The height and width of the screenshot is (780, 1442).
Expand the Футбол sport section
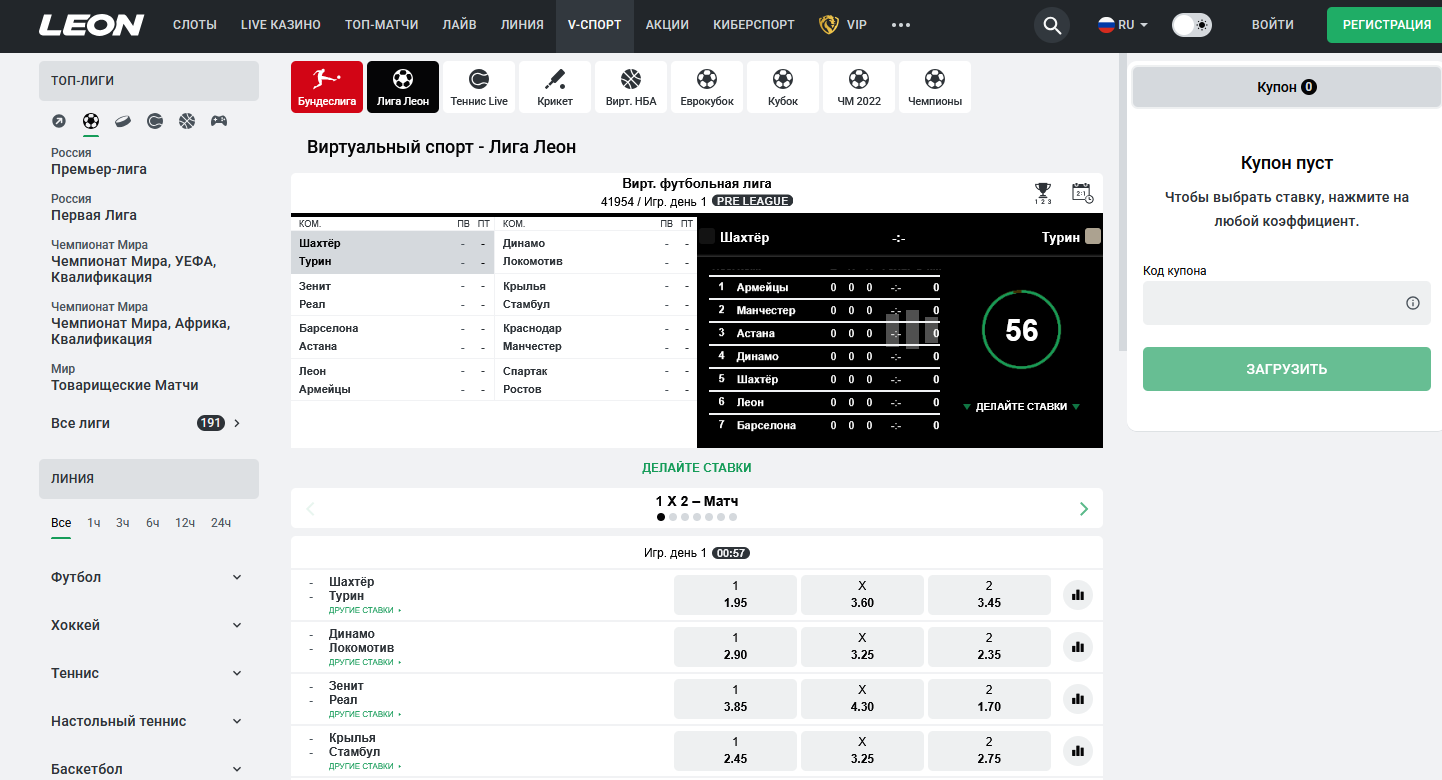click(147, 577)
